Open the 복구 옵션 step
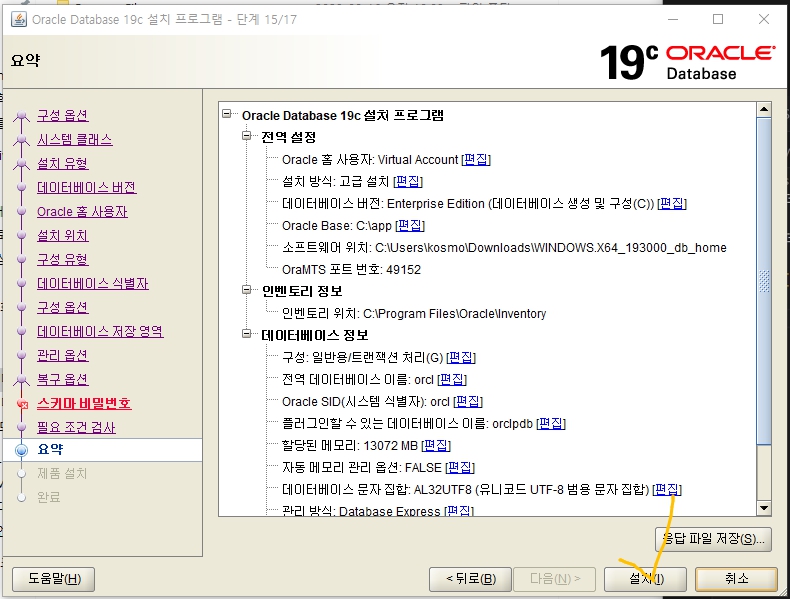 tap(62, 379)
